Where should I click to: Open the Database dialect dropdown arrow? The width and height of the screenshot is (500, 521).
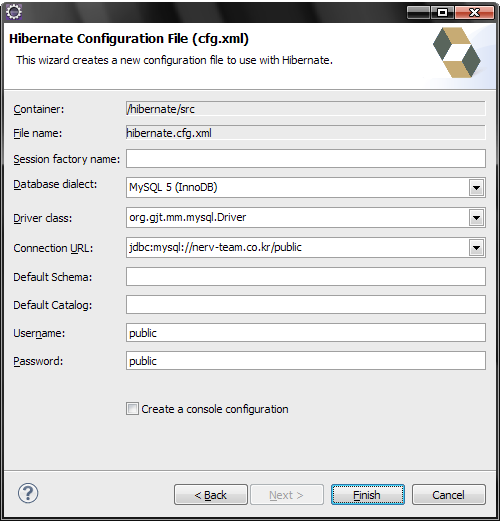click(476, 188)
